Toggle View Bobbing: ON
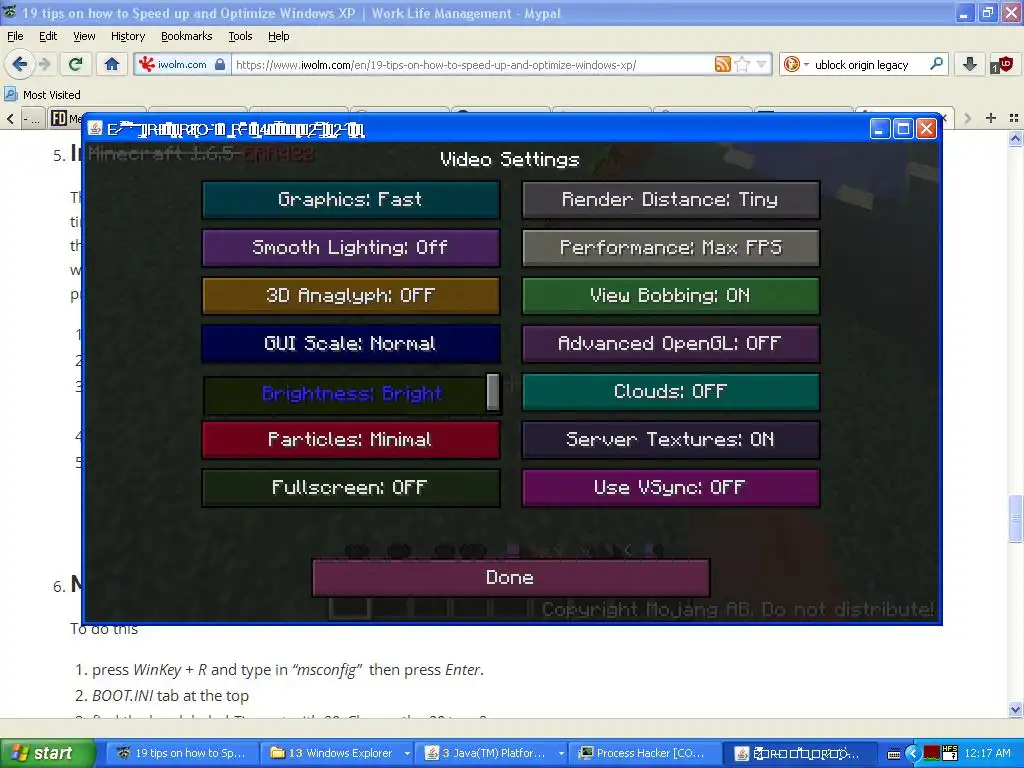 671,296
